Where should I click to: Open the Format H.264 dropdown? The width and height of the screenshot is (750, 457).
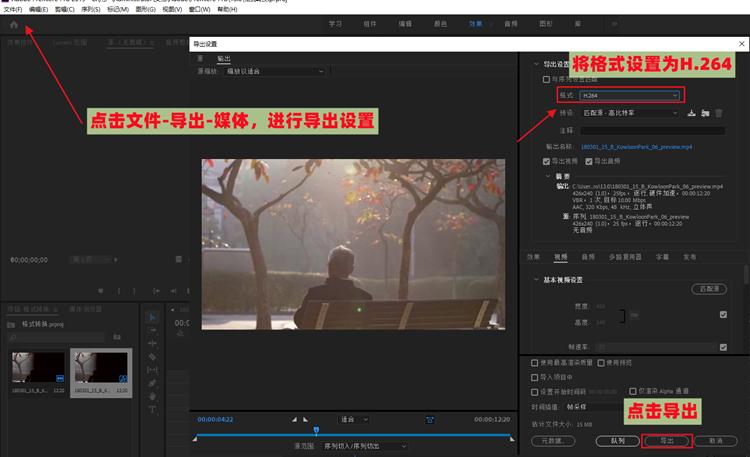629,95
